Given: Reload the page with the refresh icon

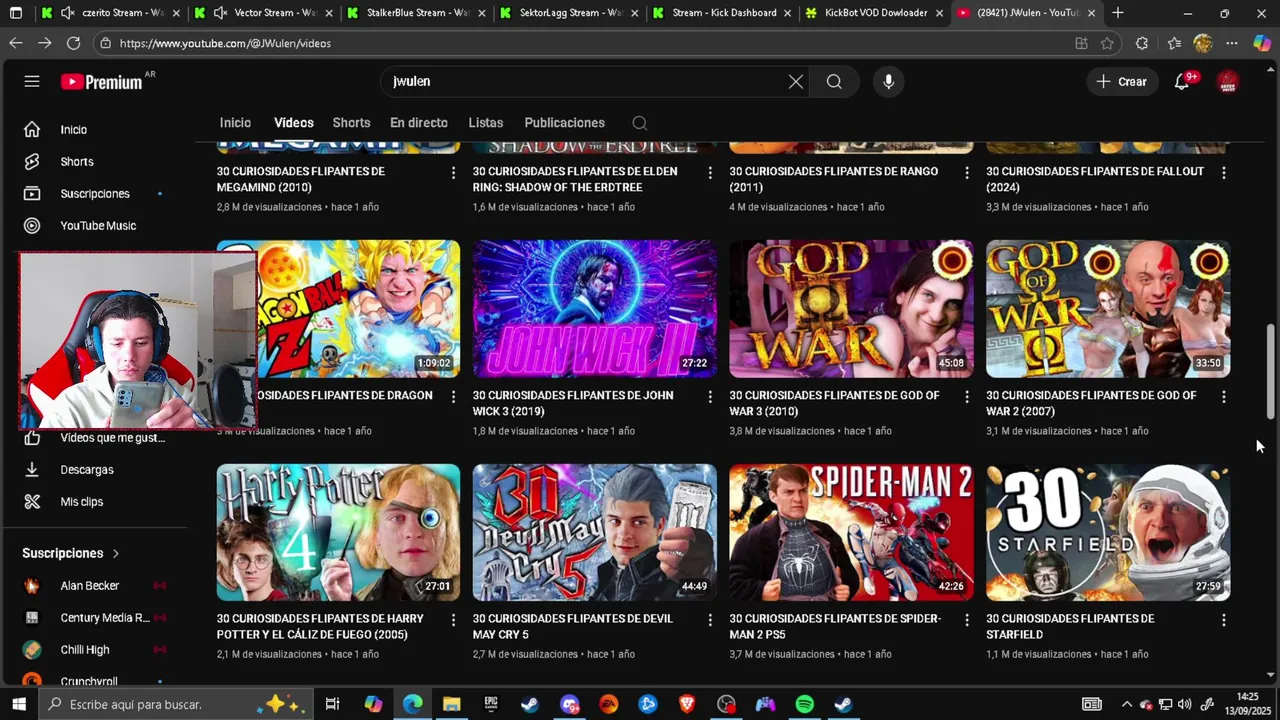Looking at the screenshot, I should (73, 43).
